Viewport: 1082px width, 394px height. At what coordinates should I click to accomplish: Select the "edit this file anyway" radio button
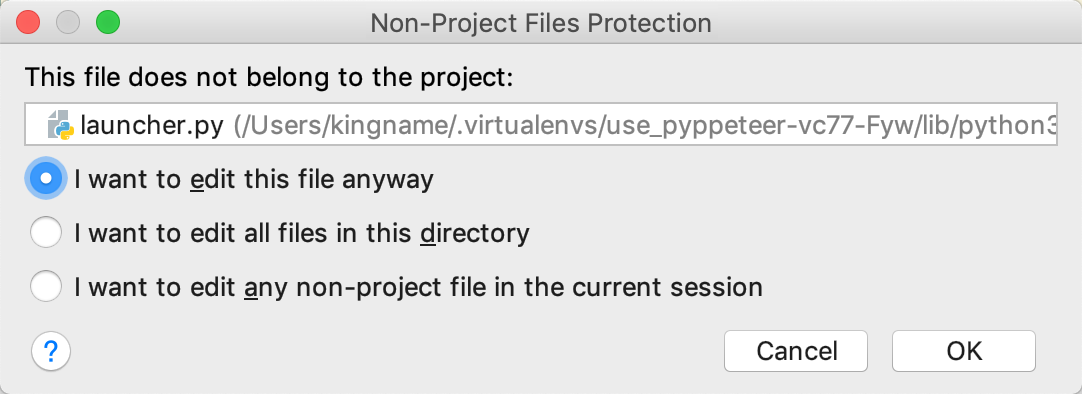[x=46, y=179]
